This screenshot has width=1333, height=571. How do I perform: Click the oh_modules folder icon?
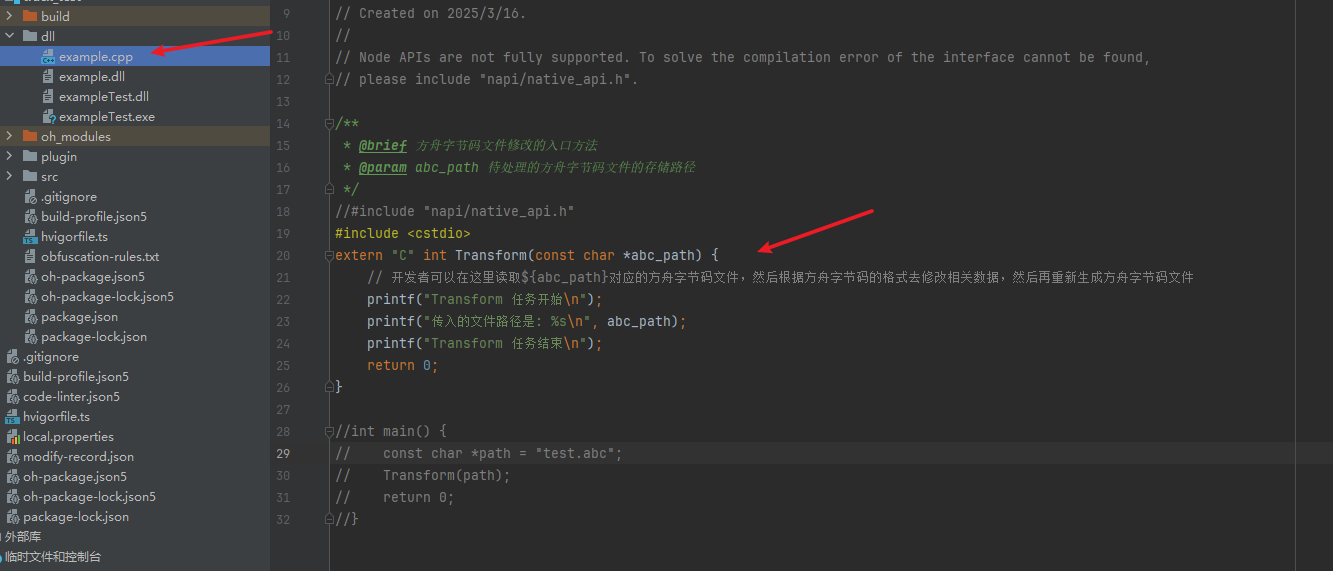pos(30,137)
